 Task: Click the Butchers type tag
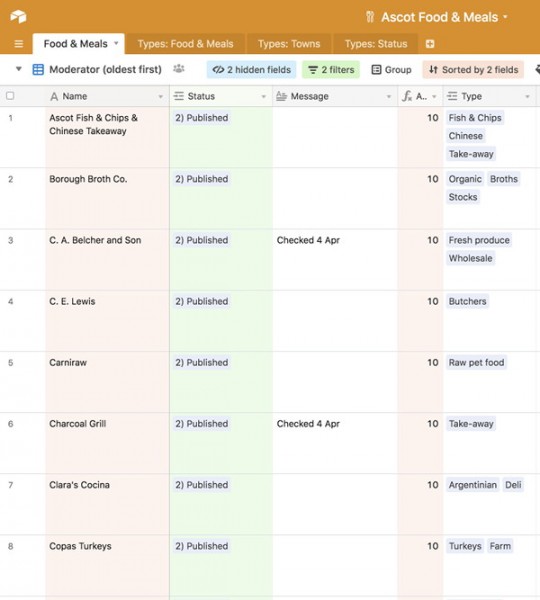click(x=467, y=302)
